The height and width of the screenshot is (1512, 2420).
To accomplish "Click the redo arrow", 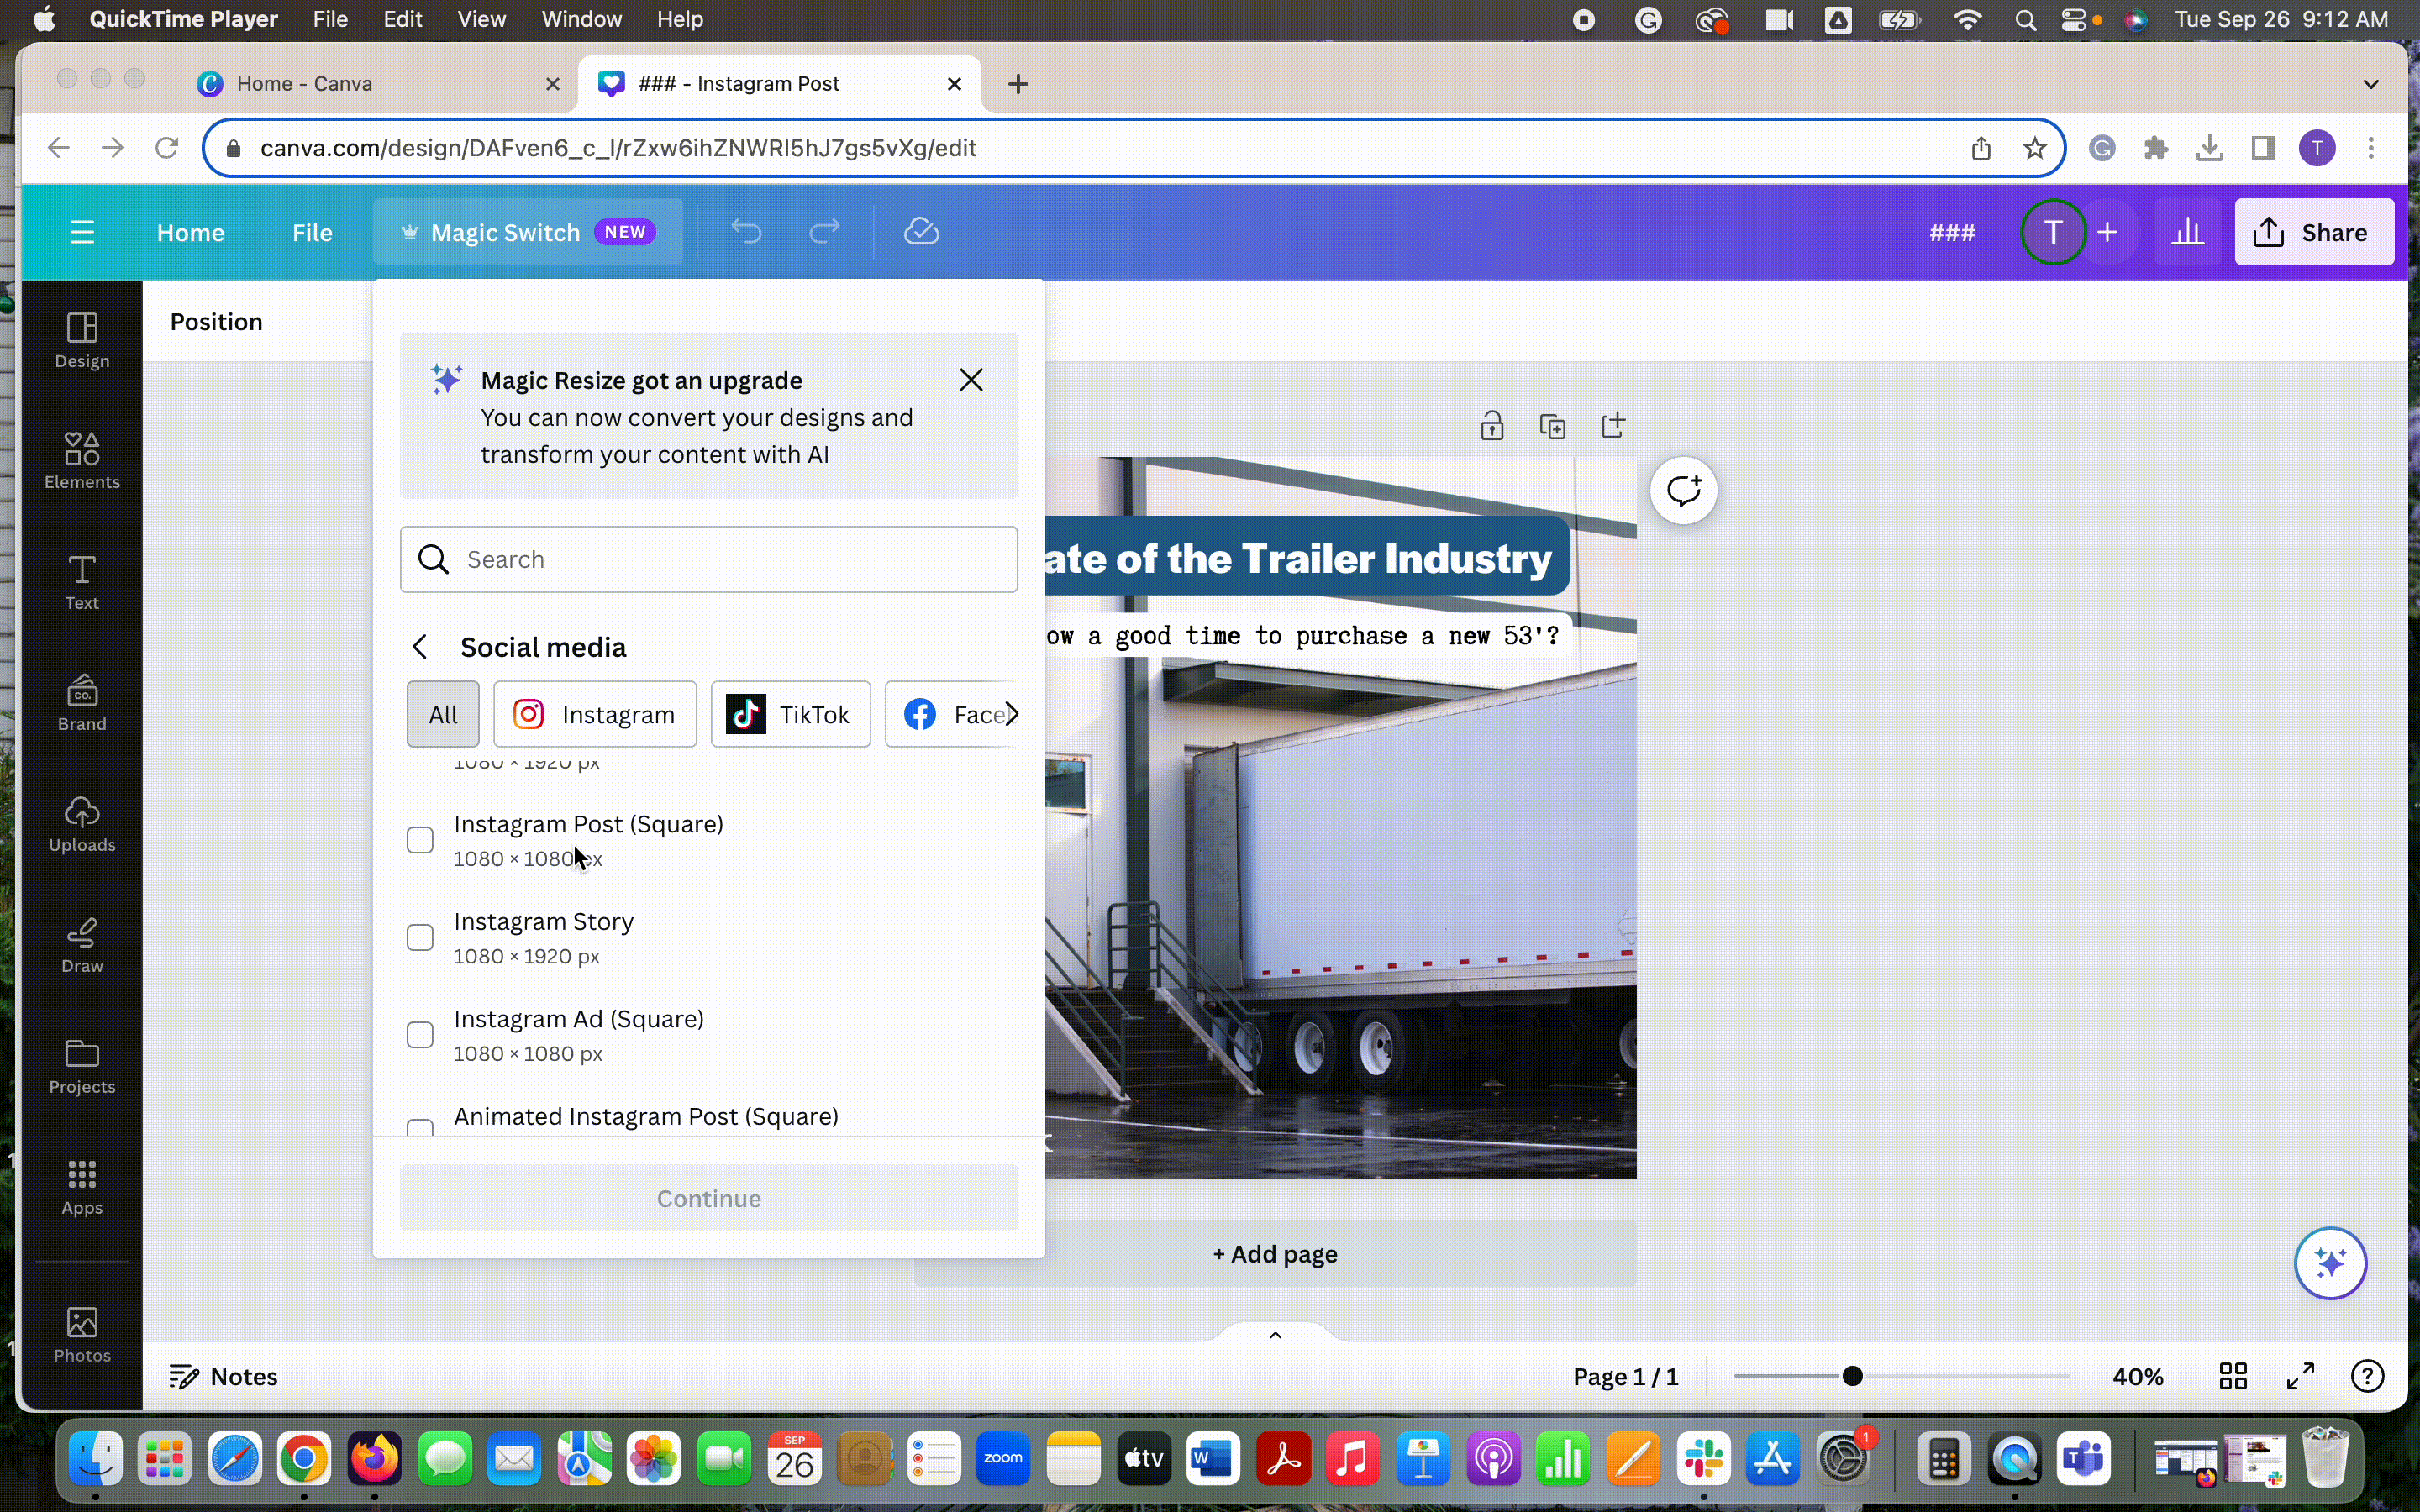I will [825, 232].
